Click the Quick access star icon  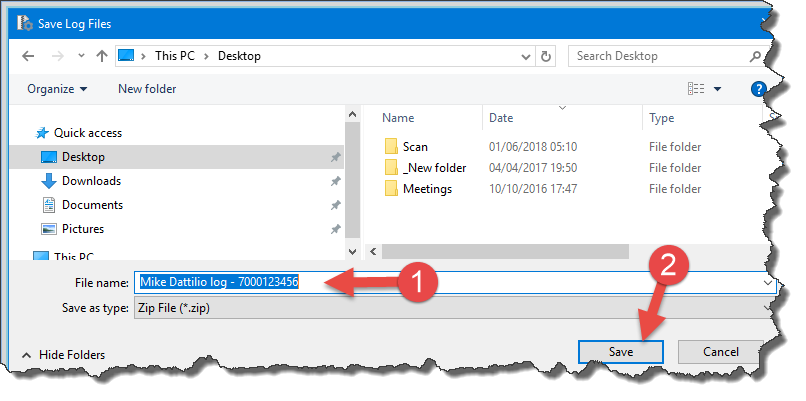coord(42,133)
